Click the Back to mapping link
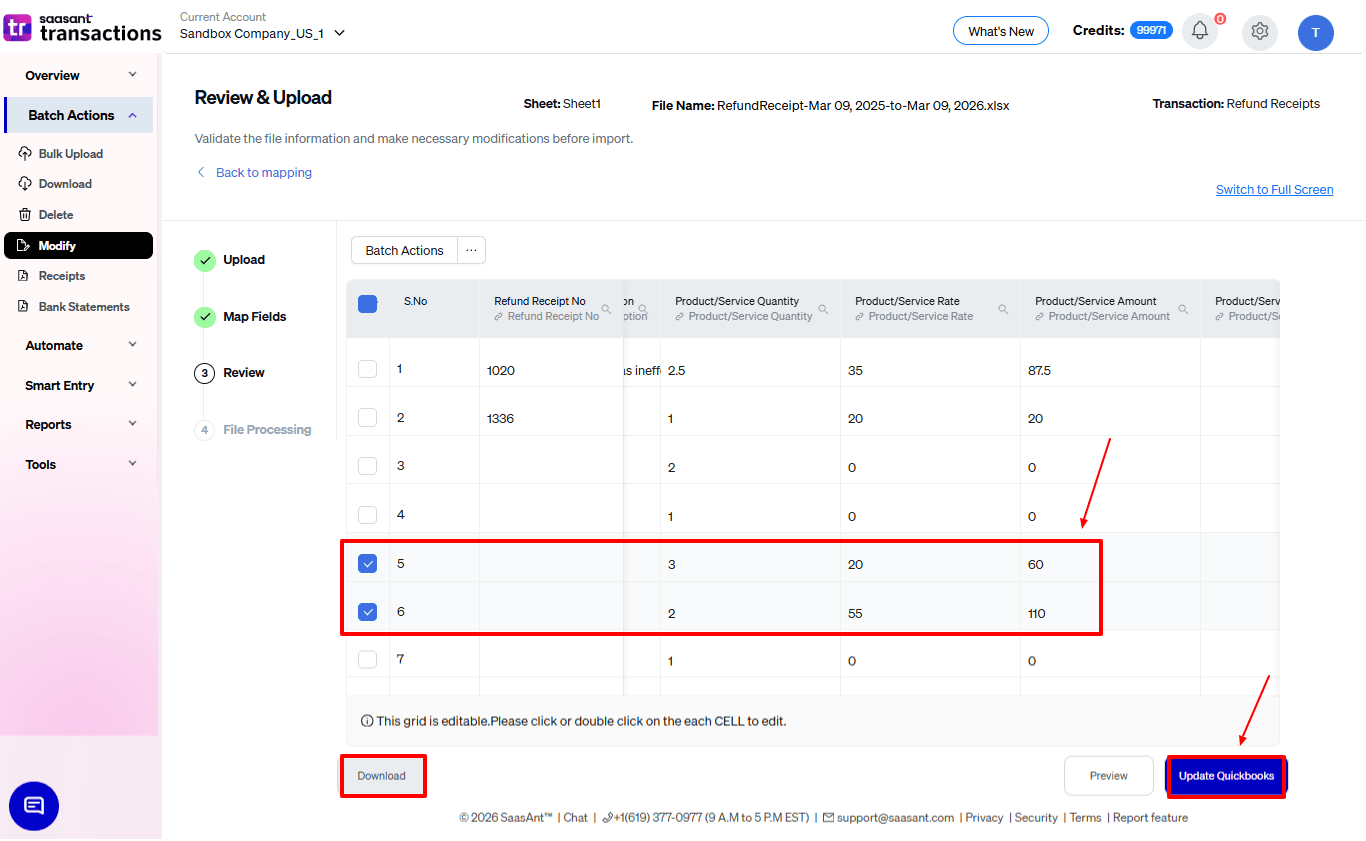Image resolution: width=1366 pixels, height=841 pixels. click(263, 173)
